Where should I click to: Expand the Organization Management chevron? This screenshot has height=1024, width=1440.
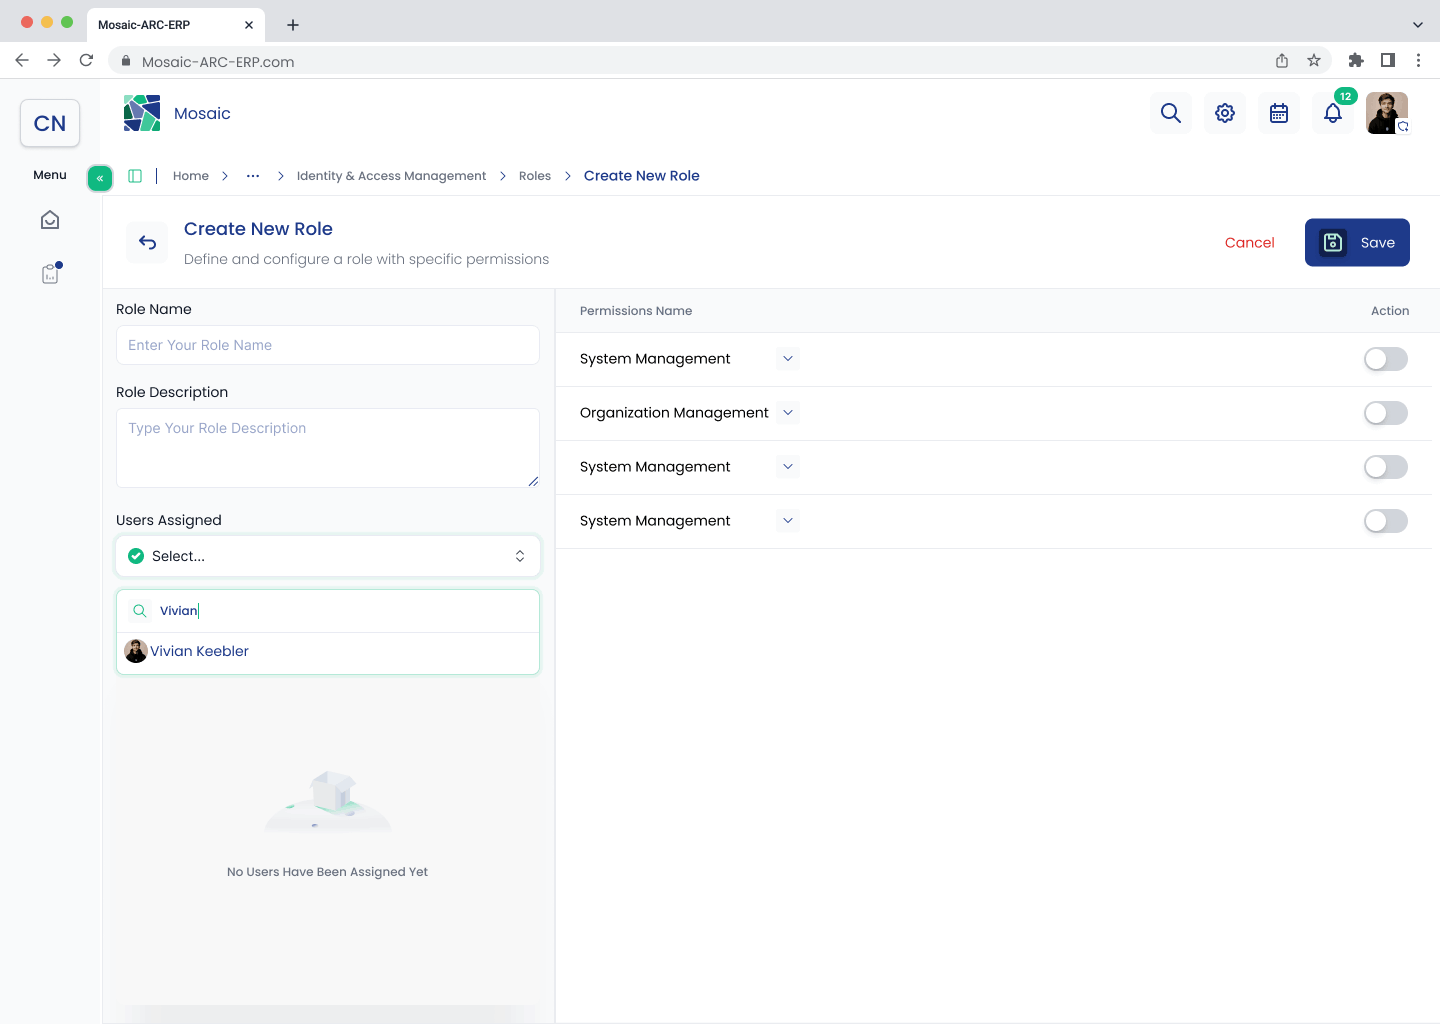click(788, 412)
